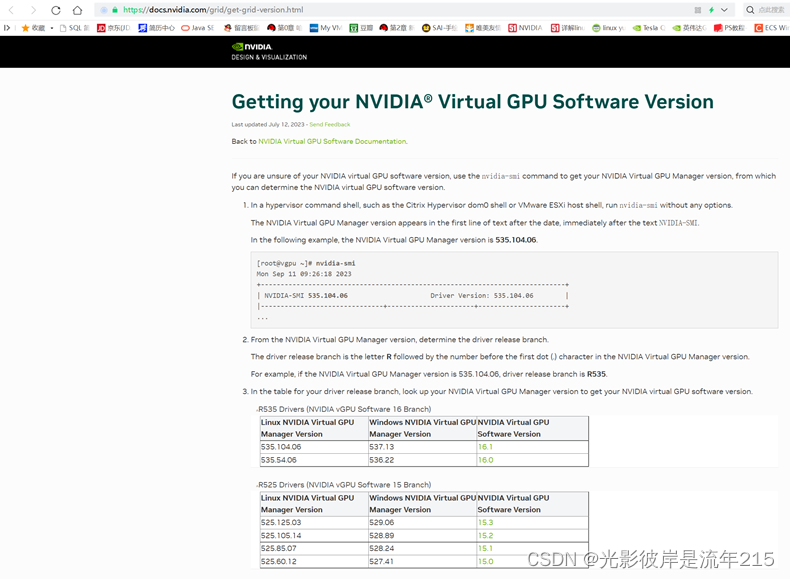Click 'Driver Version: 535.104.06' in code block
Screen dimensions: 790x579
pos(482,296)
